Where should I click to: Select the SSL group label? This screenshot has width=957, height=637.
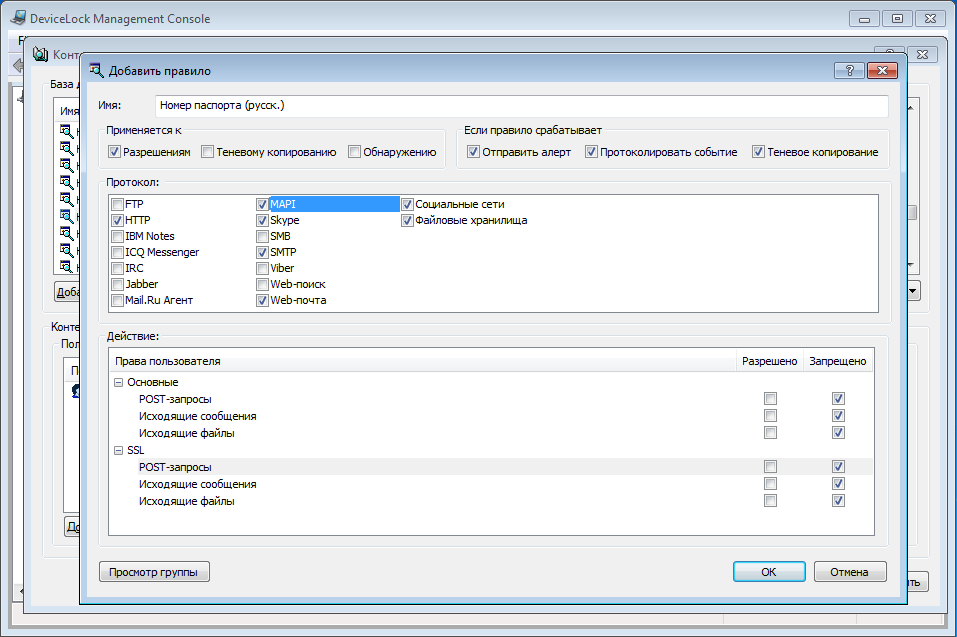click(x=135, y=450)
